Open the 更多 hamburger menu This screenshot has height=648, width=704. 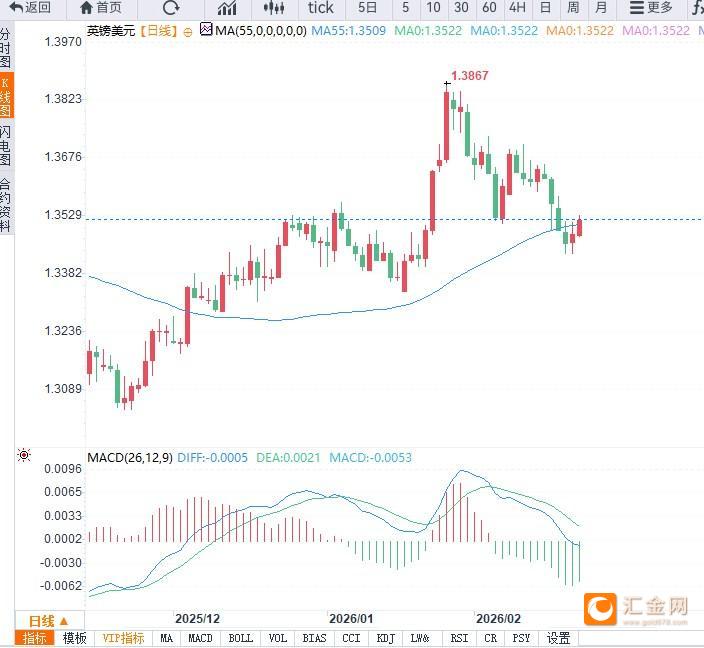651,8
